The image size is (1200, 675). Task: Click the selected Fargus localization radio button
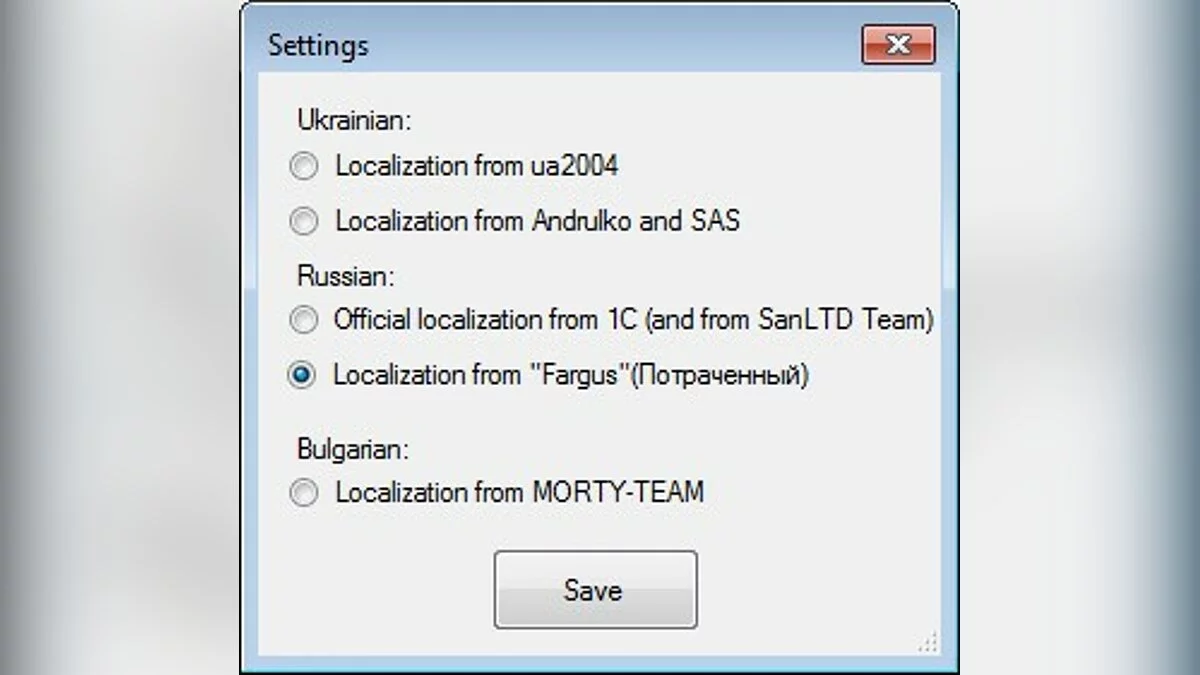(x=302, y=376)
